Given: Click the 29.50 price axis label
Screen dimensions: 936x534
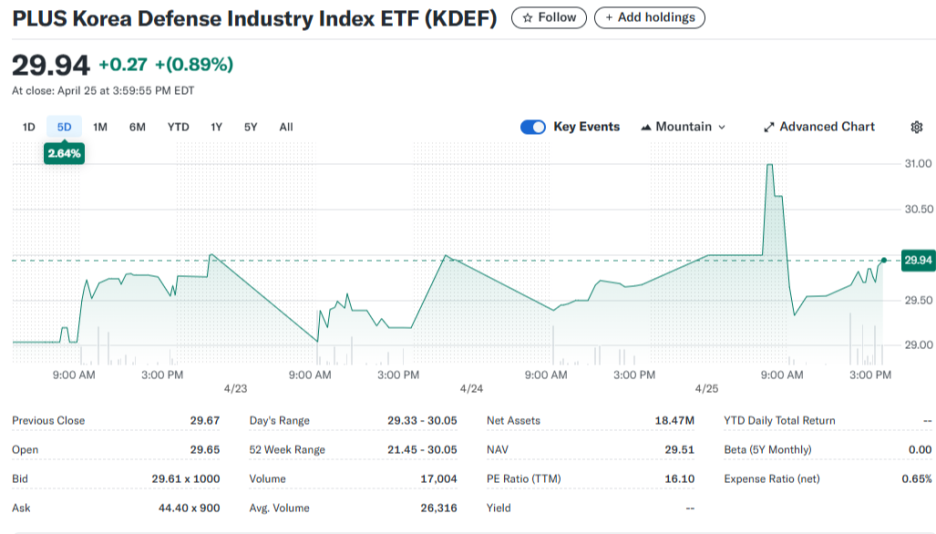Looking at the screenshot, I should tap(919, 300).
